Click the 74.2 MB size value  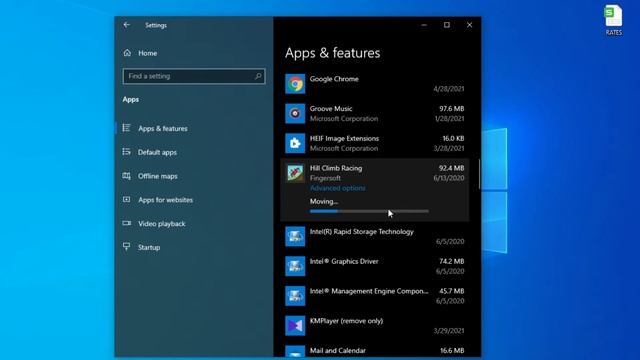click(x=452, y=262)
